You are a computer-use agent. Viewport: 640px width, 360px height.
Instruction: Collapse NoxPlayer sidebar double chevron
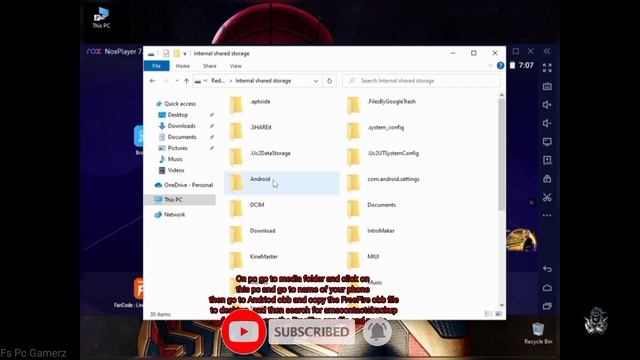(547, 51)
